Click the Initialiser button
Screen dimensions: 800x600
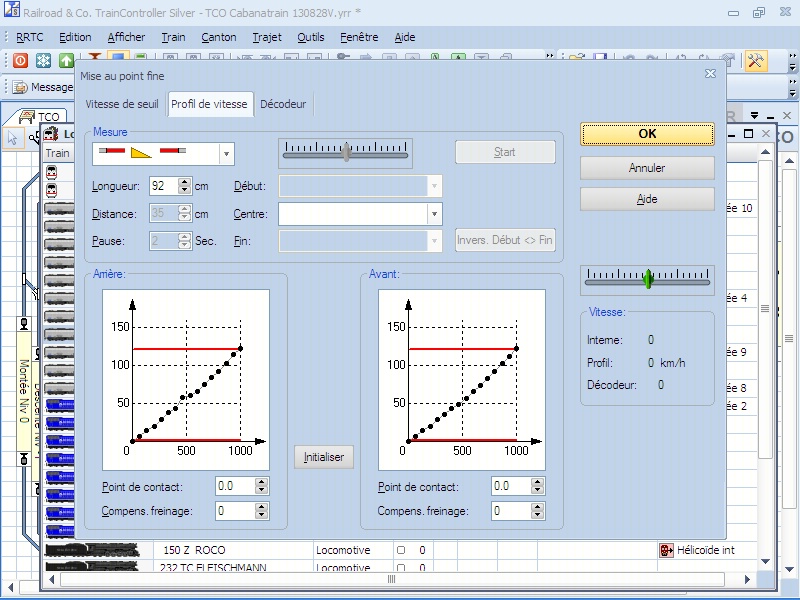click(323, 457)
